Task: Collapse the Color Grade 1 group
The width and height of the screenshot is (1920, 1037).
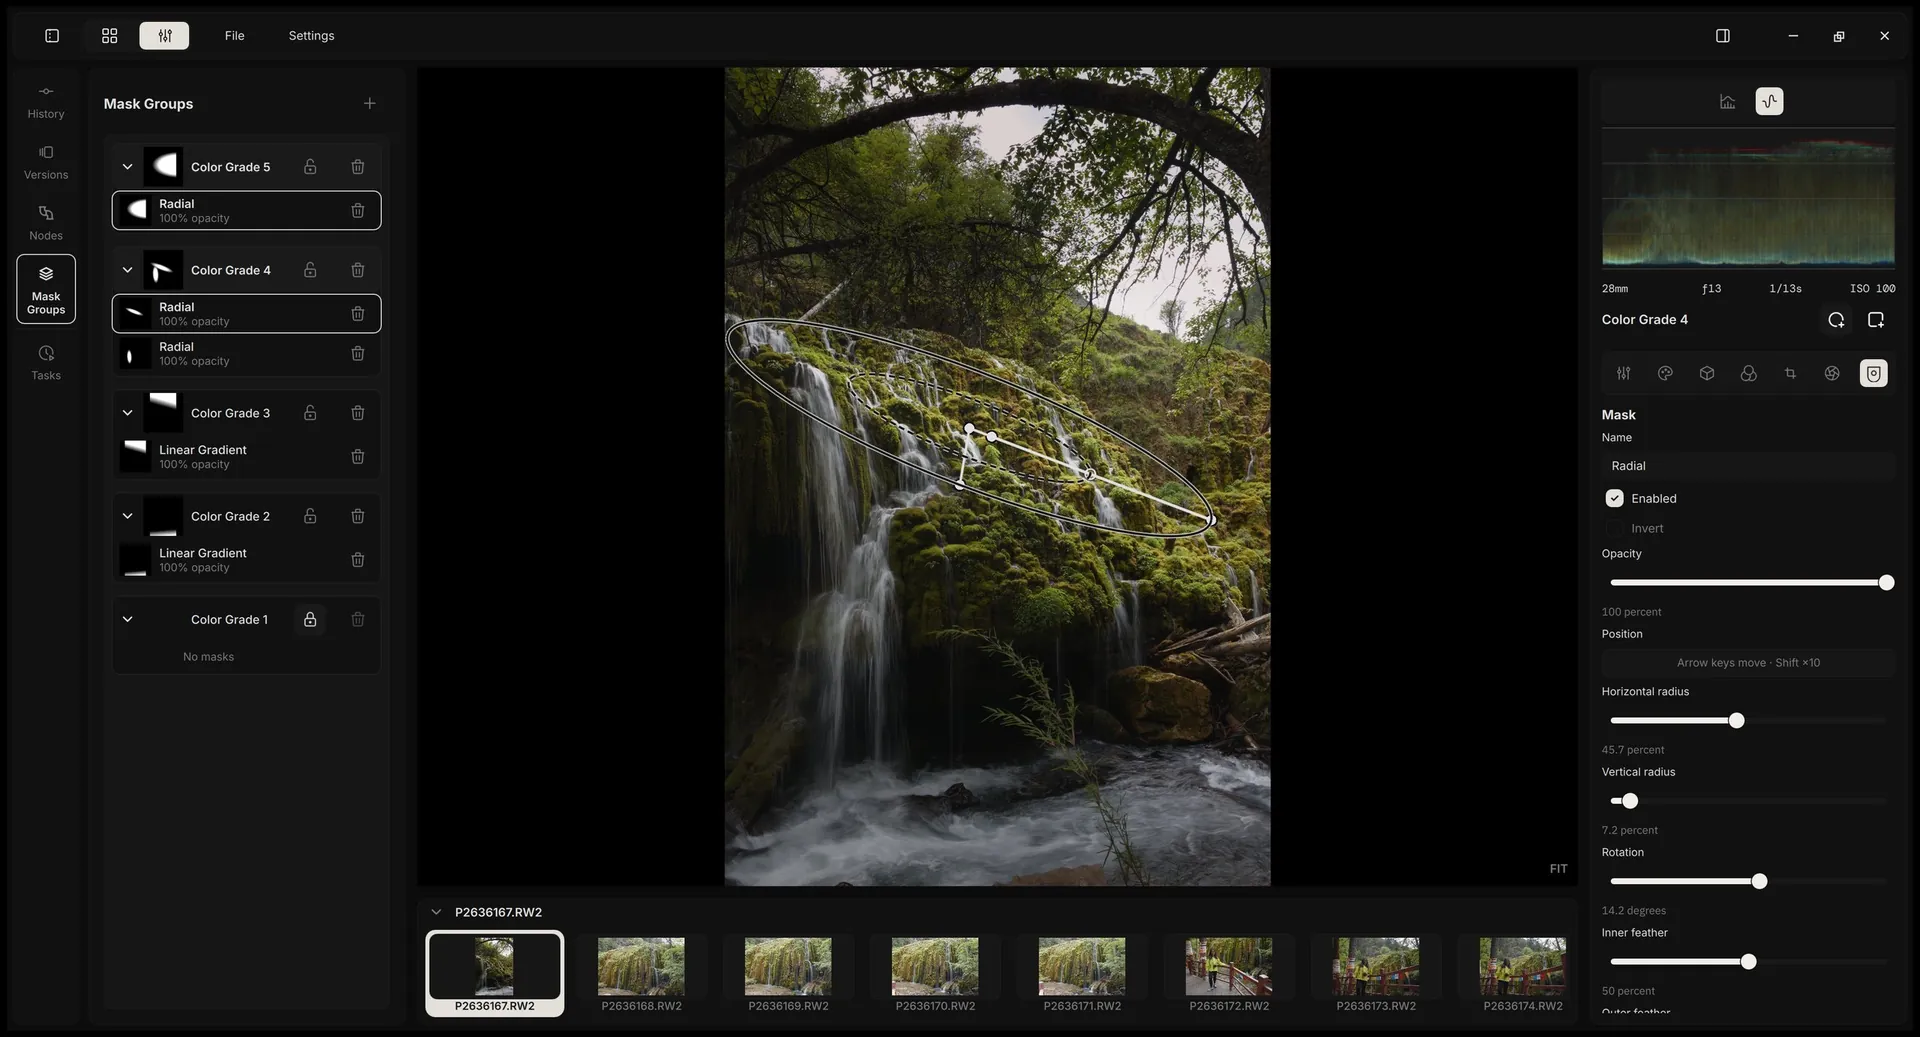Action: pos(127,620)
